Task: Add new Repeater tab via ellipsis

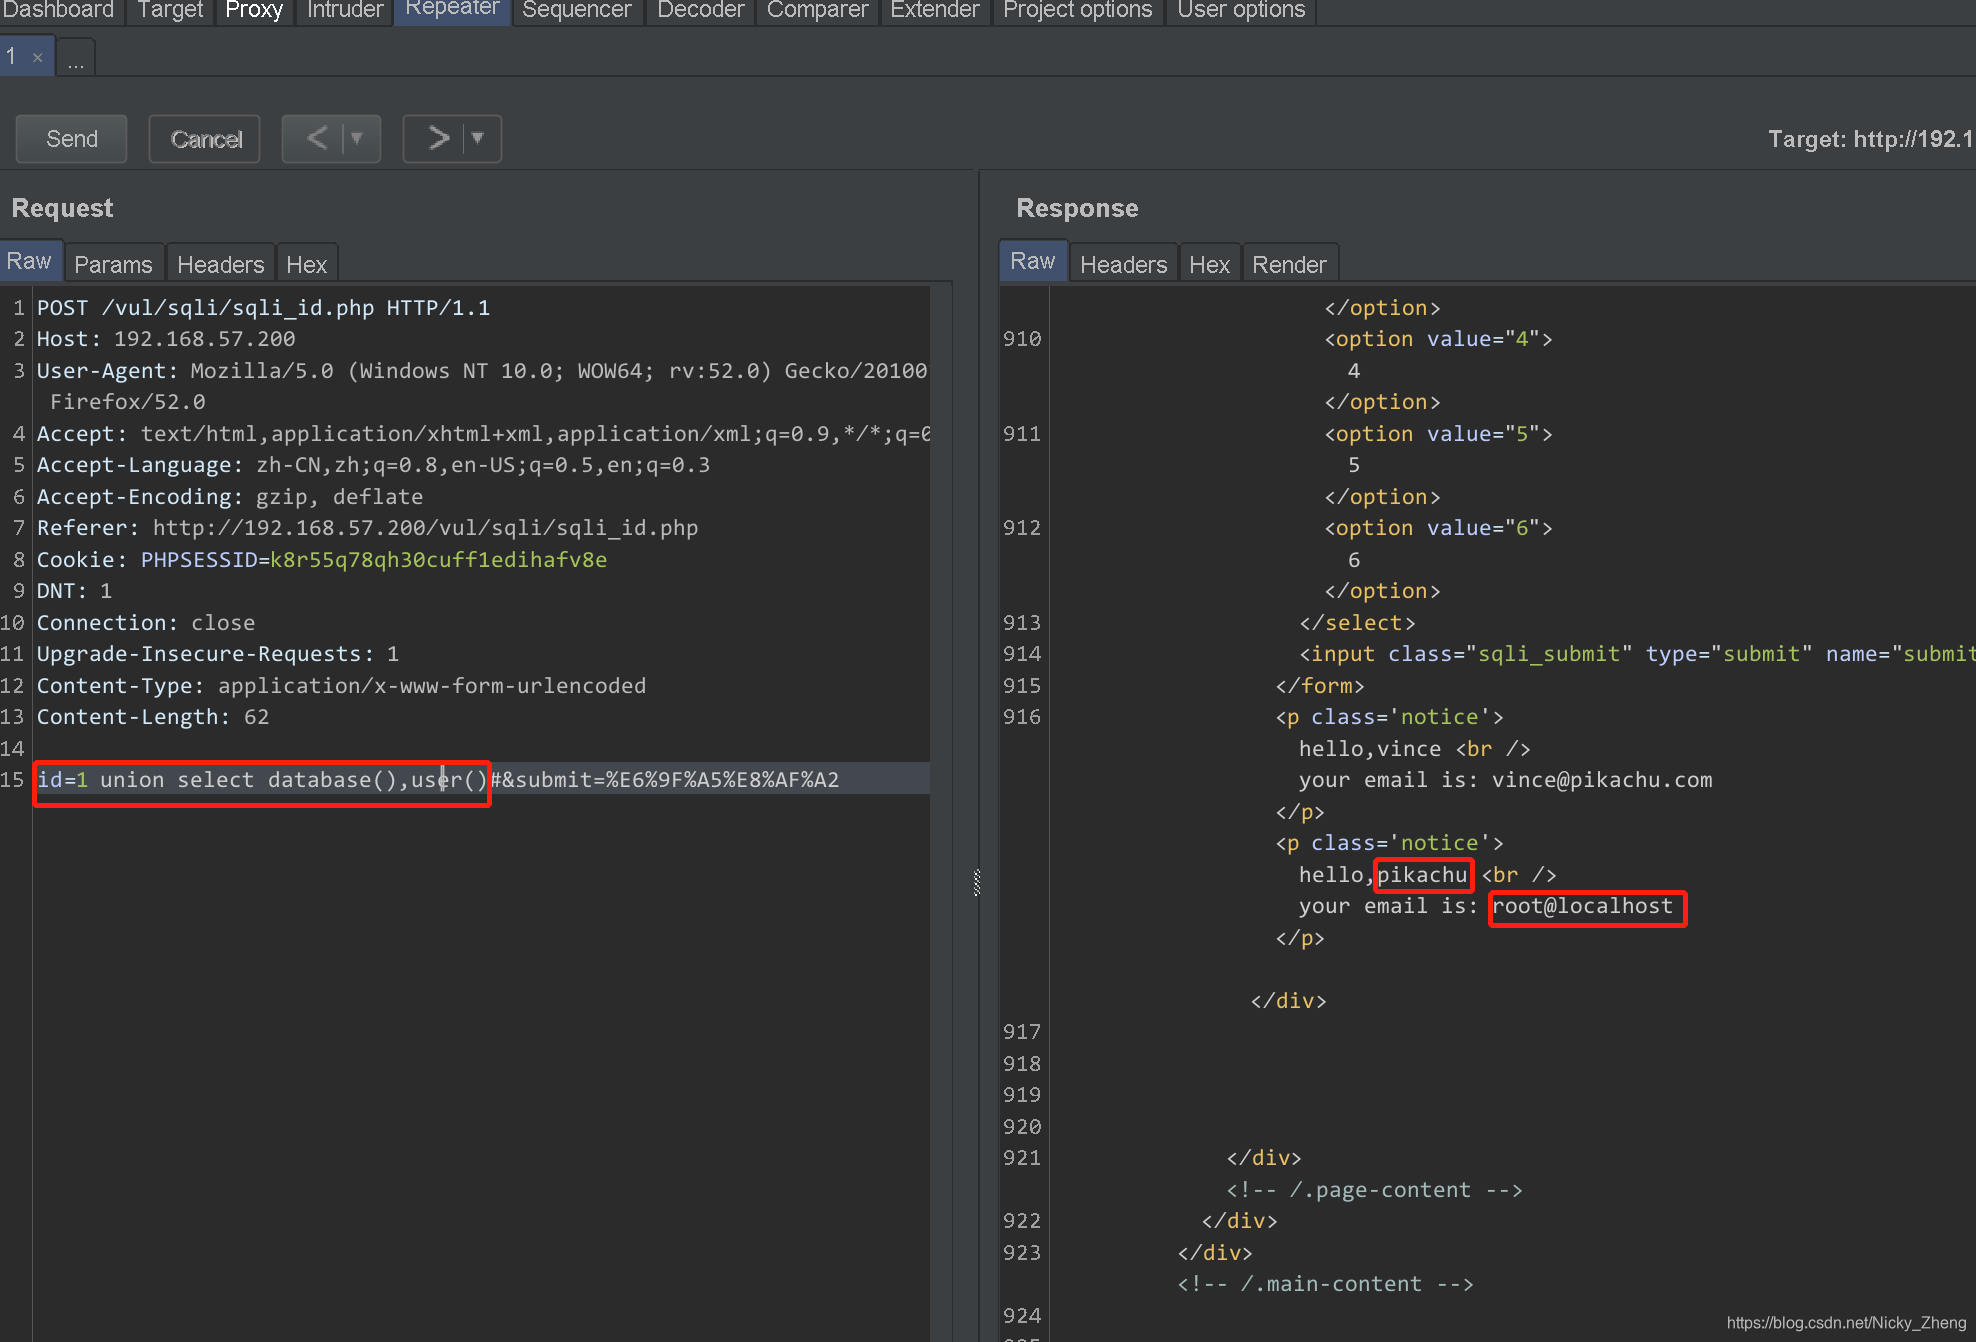Action: click(x=76, y=59)
